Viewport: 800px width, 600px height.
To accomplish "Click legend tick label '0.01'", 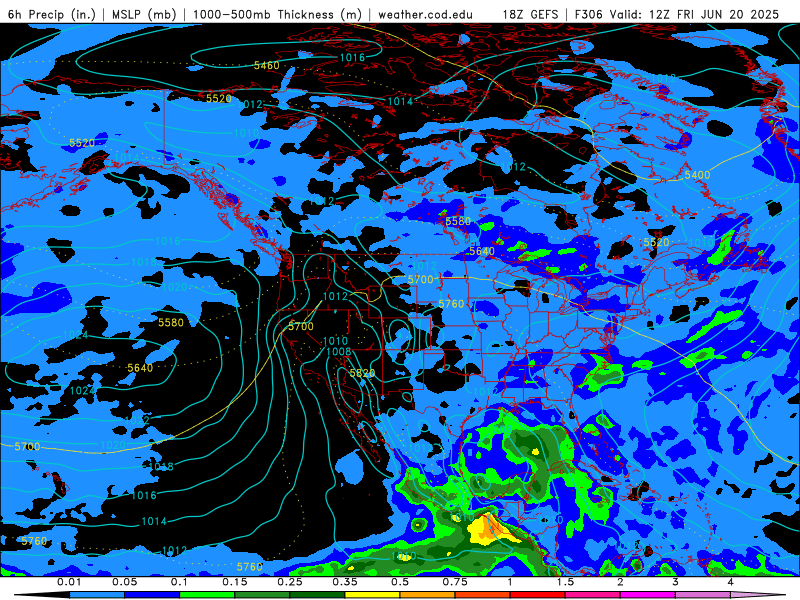I will [x=68, y=582].
